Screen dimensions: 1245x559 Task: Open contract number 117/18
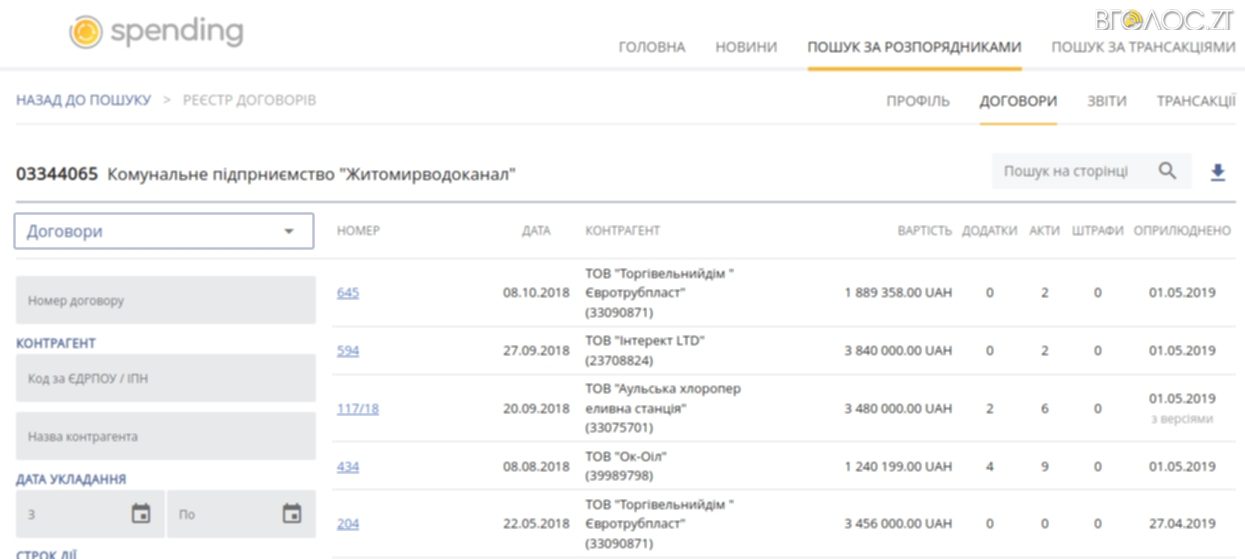(357, 408)
